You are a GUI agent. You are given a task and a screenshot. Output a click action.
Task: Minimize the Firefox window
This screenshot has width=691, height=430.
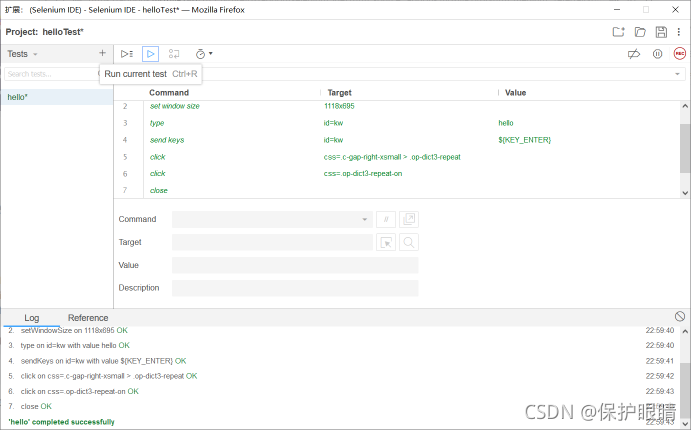(617, 10)
